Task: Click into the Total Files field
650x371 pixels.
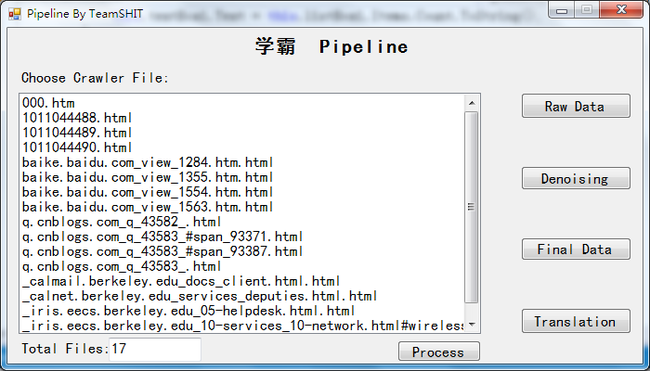Action: [155, 349]
